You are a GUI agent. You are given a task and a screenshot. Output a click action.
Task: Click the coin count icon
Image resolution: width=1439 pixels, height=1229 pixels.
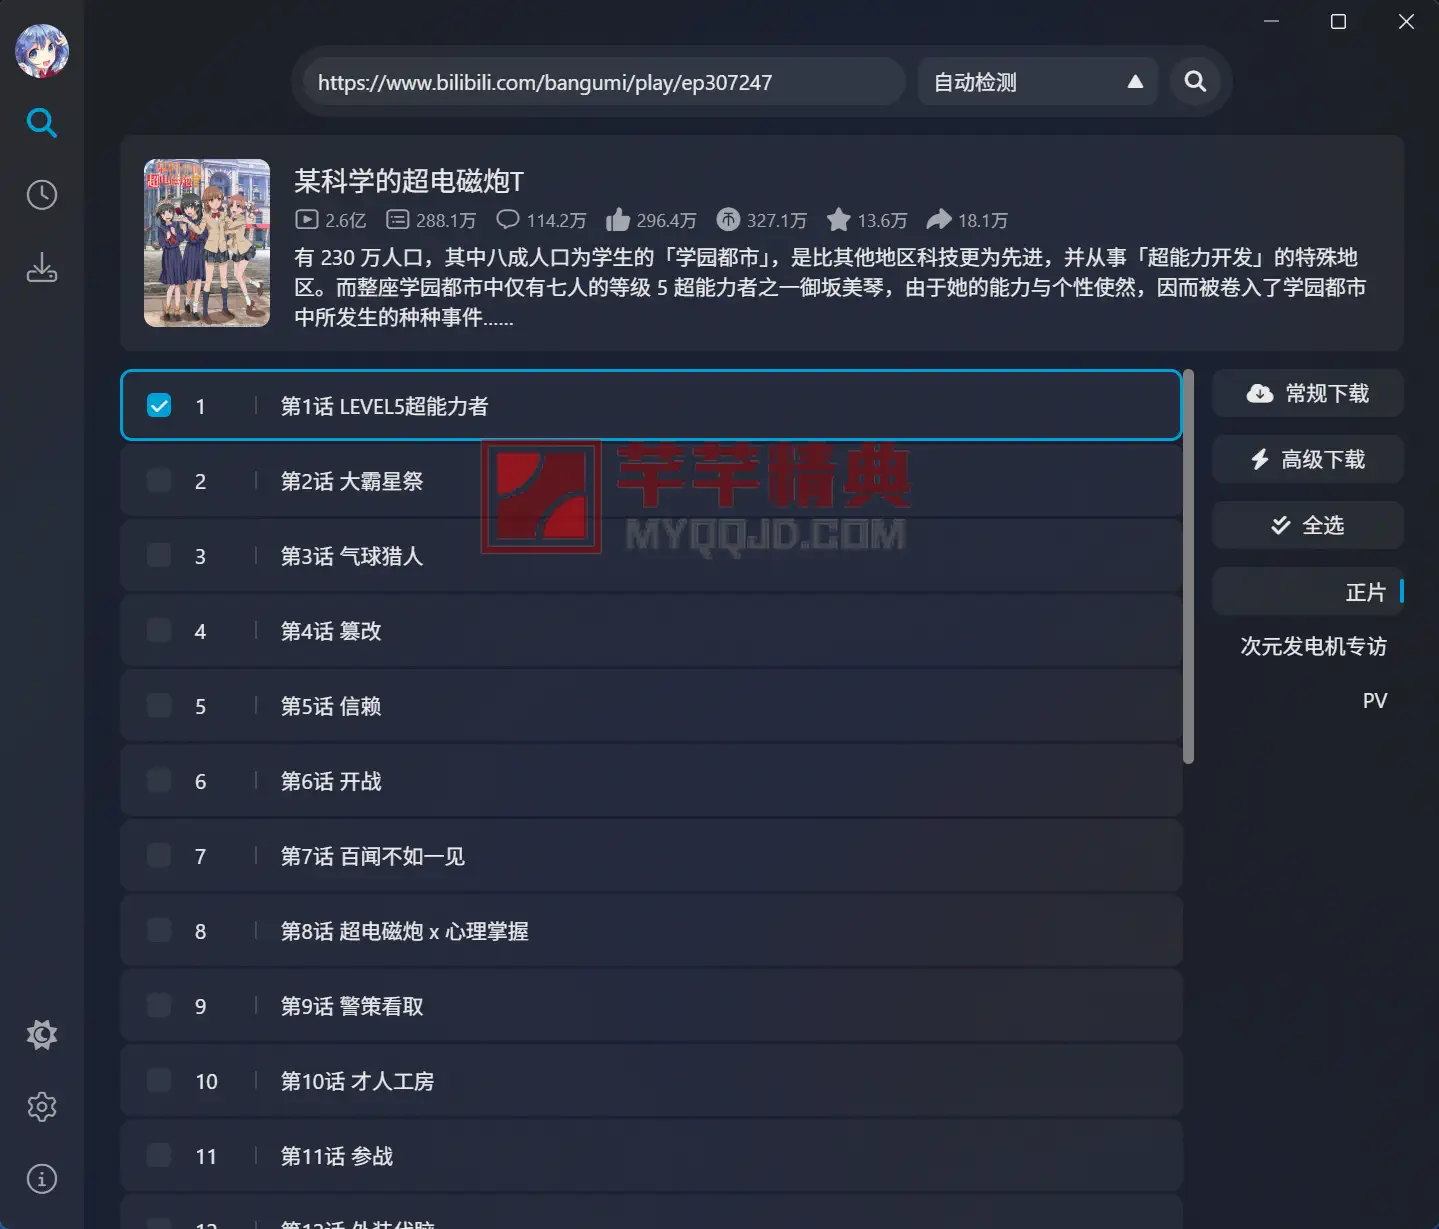[x=728, y=220]
